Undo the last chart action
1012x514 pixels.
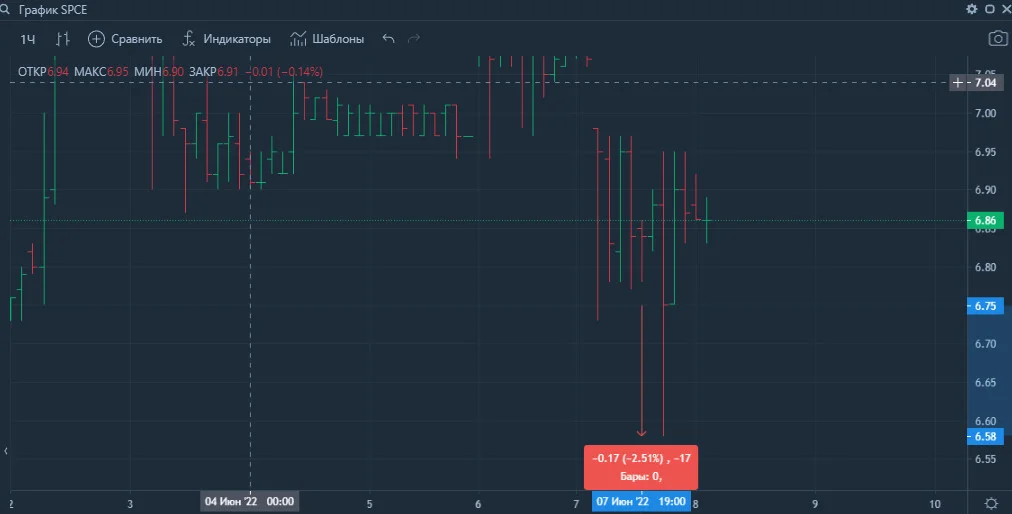click(388, 39)
